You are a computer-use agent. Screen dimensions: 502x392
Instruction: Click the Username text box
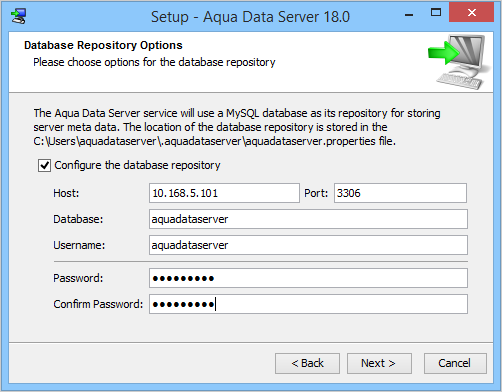click(x=308, y=245)
